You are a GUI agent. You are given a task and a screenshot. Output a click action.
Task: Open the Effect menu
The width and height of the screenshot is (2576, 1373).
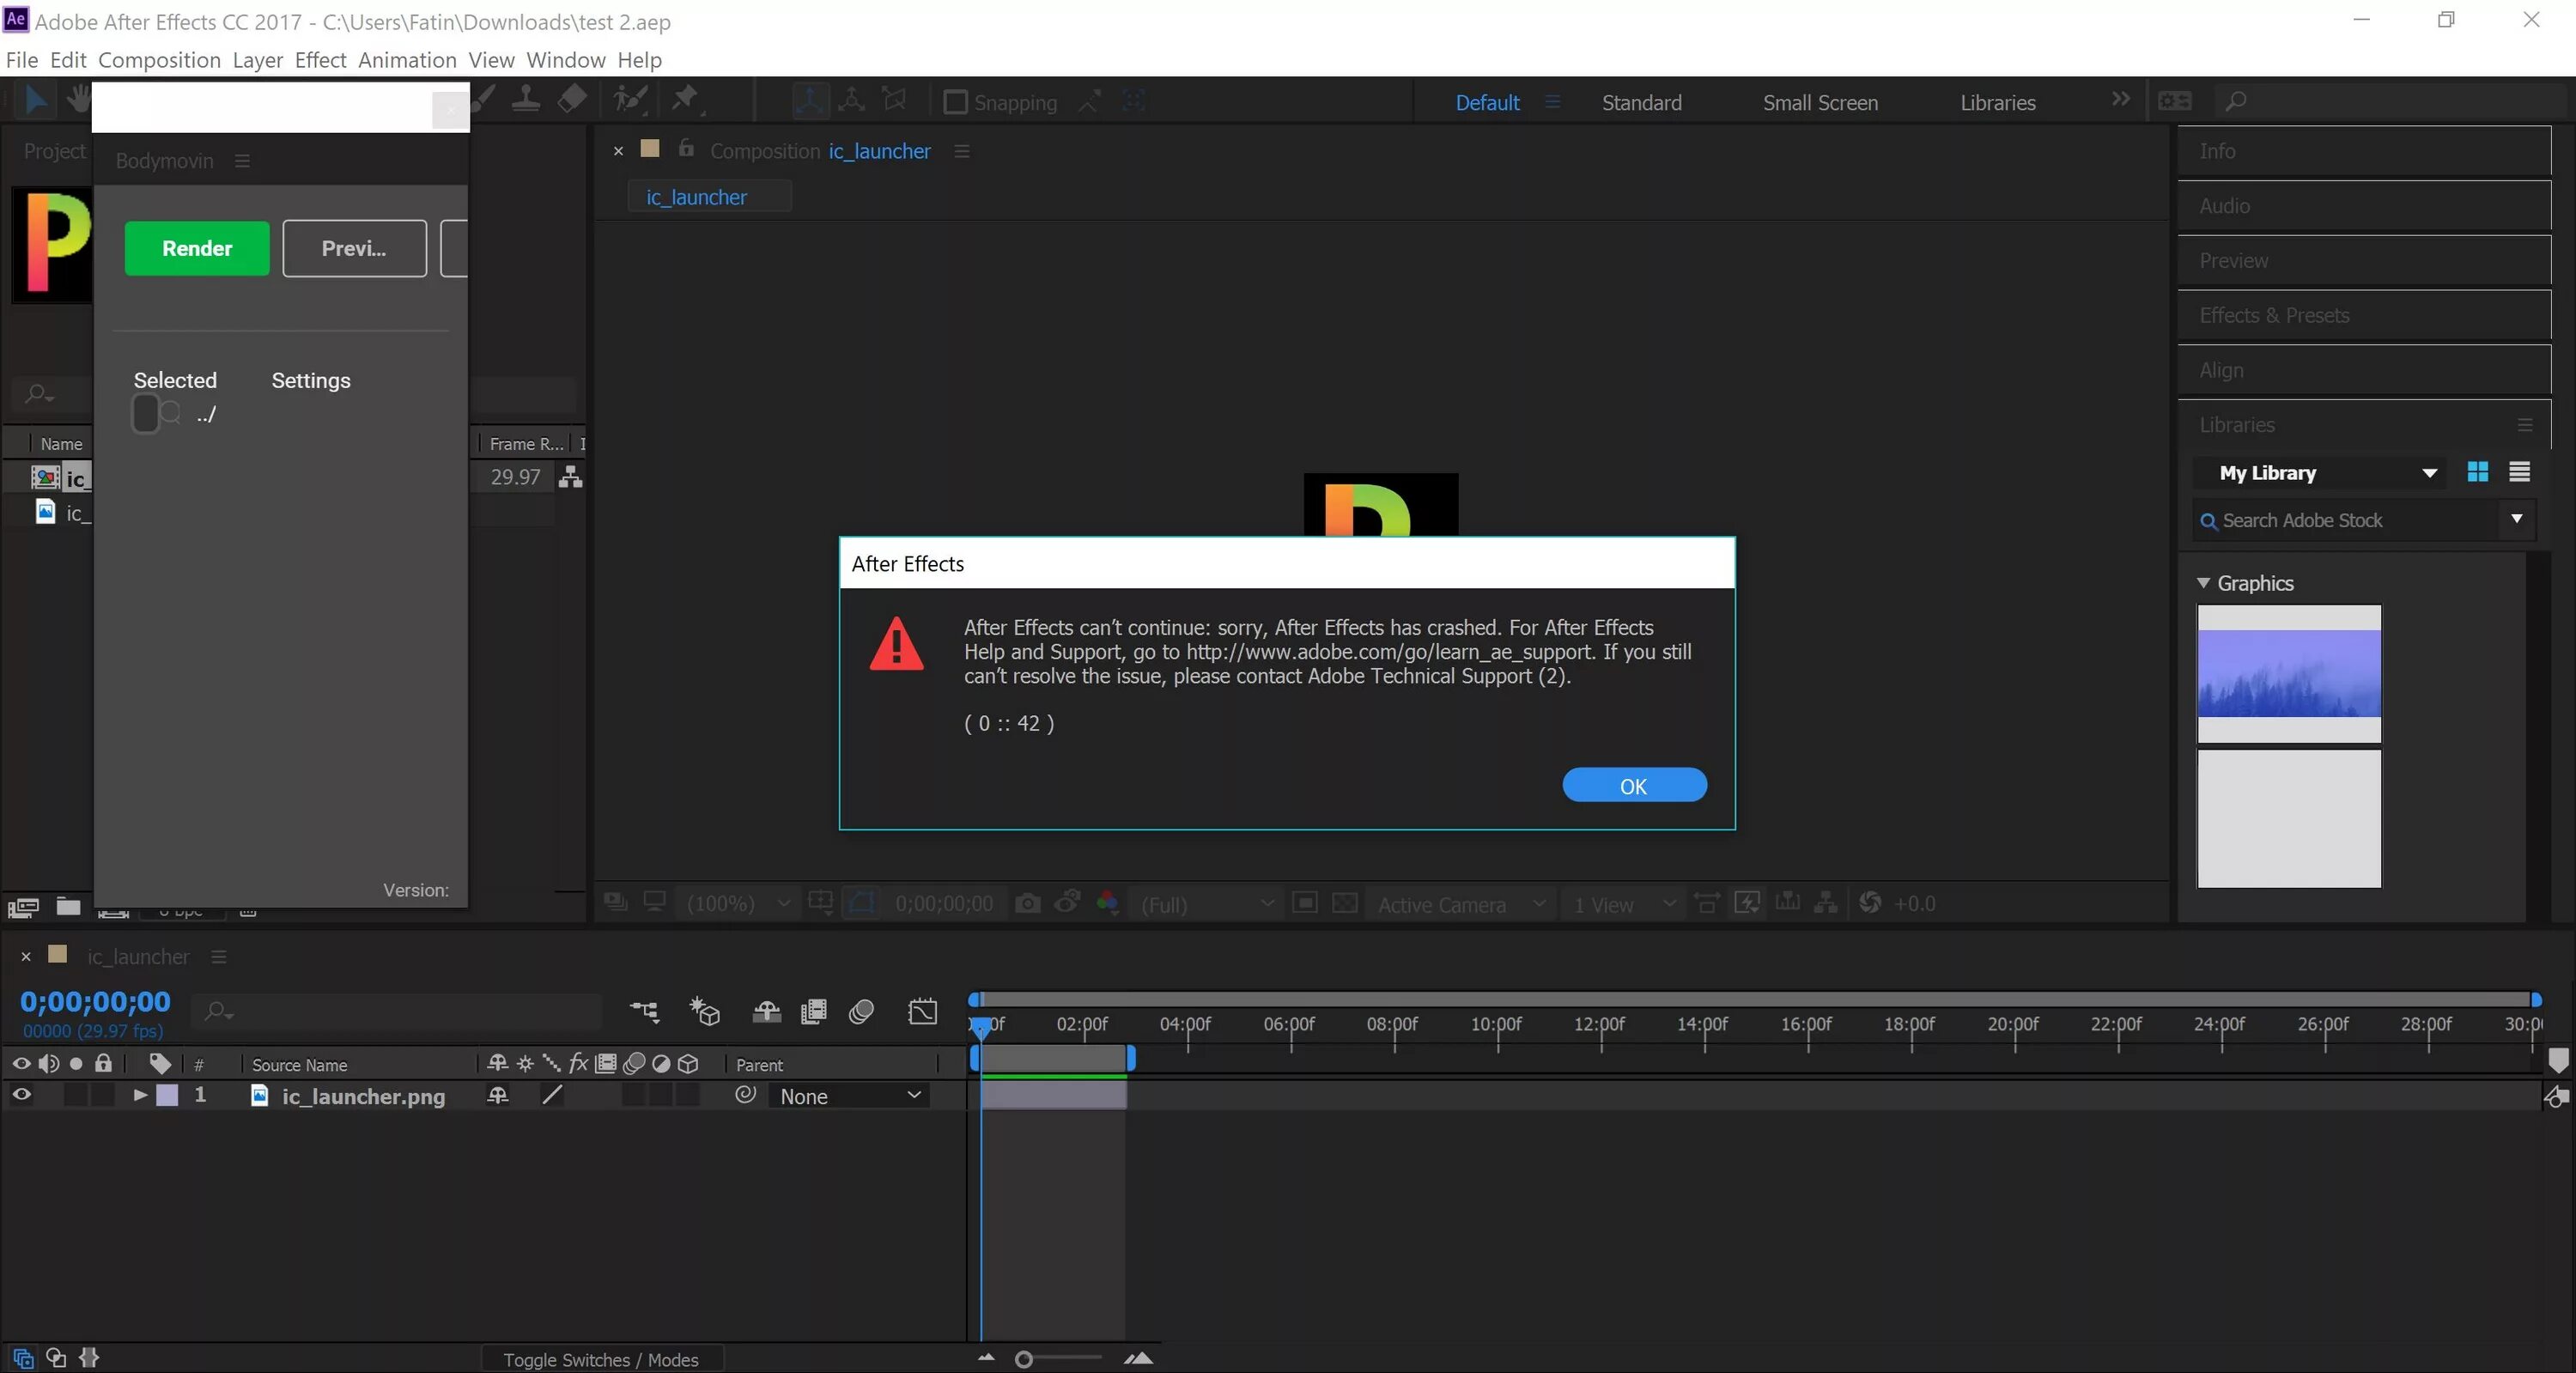[x=320, y=60]
